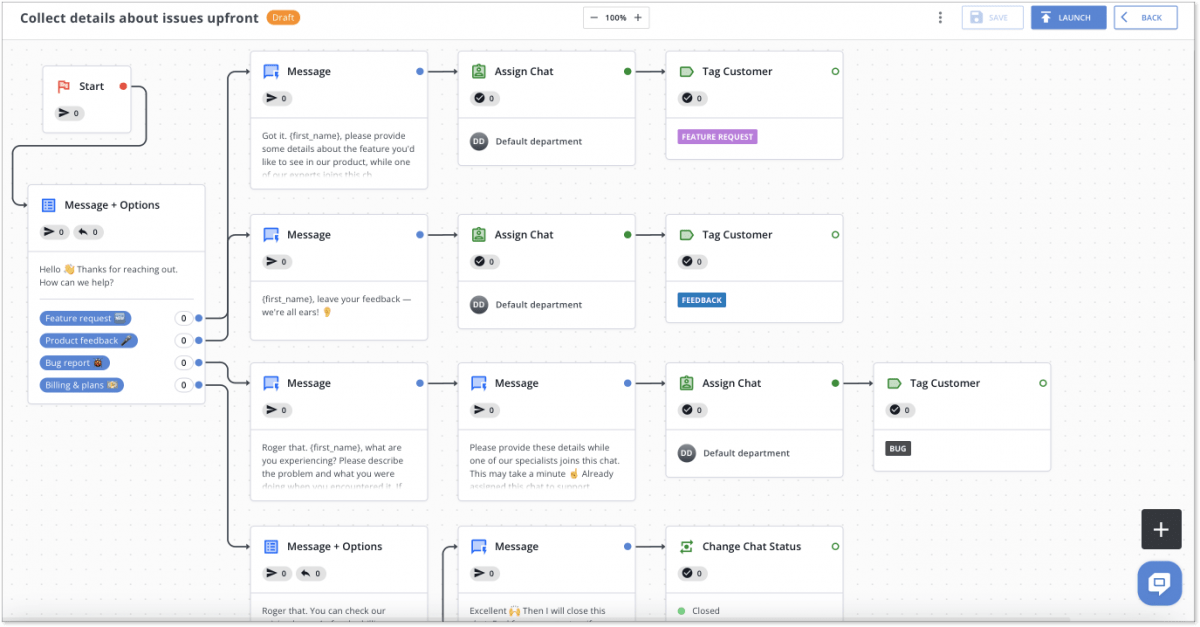Viewport: 1200px width, 627px height.
Task: Open the chat launcher in the bottom-right corner
Action: [1159, 583]
